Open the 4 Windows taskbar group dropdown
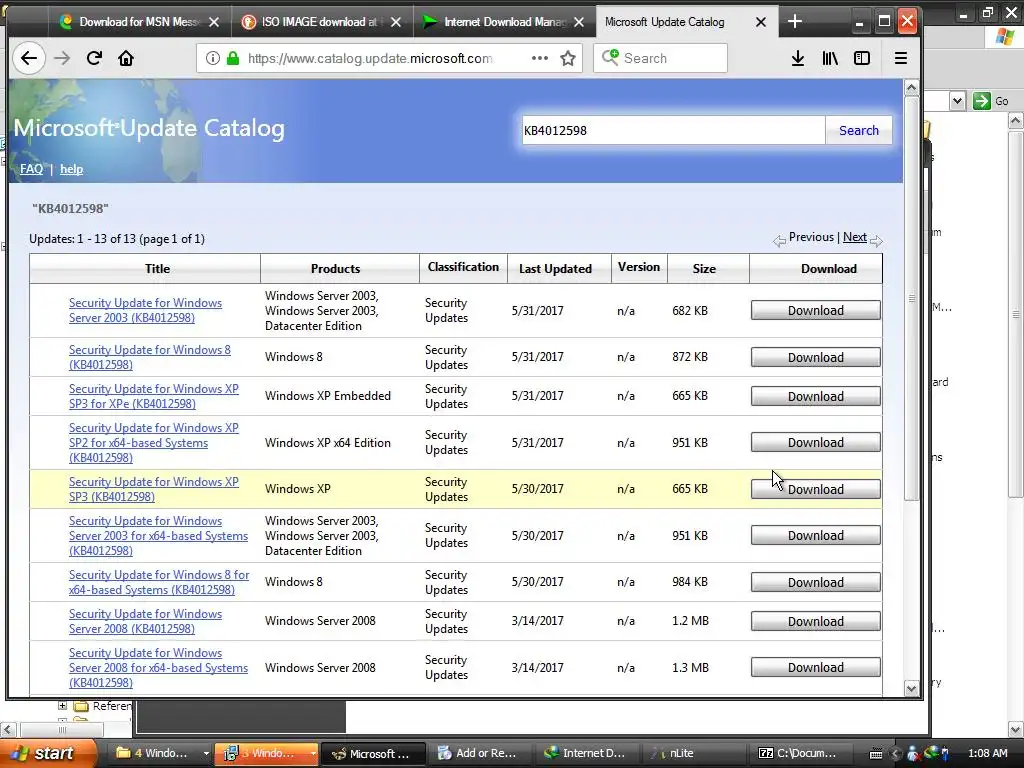The height and width of the screenshot is (768, 1024). coord(206,753)
